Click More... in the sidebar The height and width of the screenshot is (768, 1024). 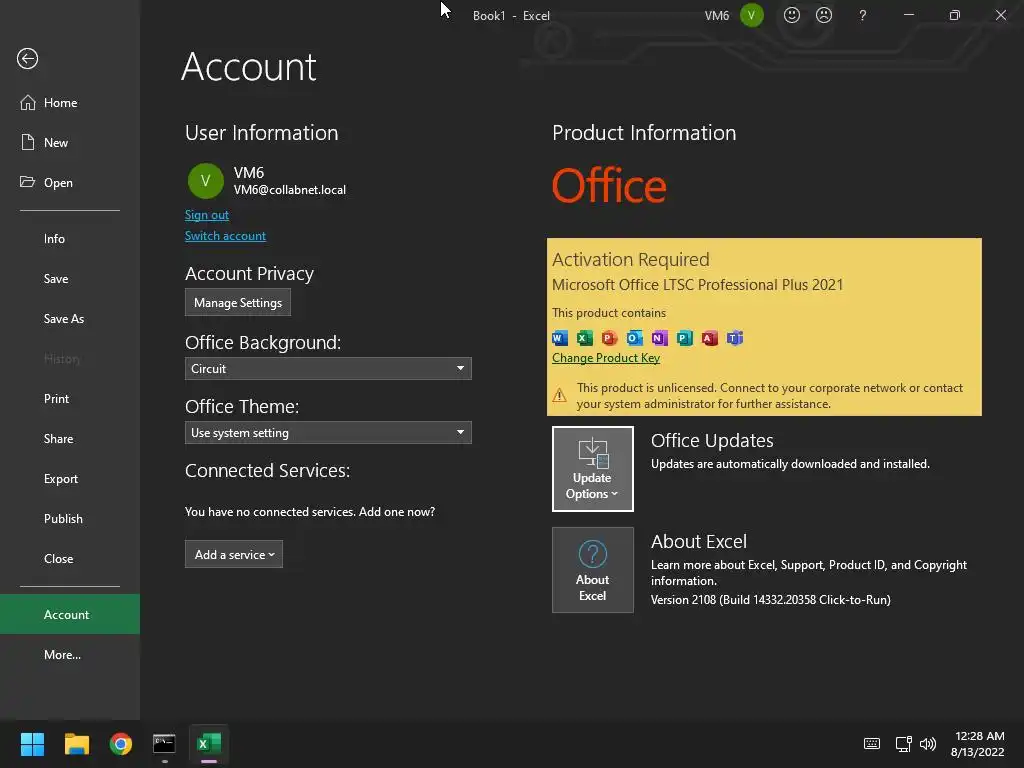point(70,654)
